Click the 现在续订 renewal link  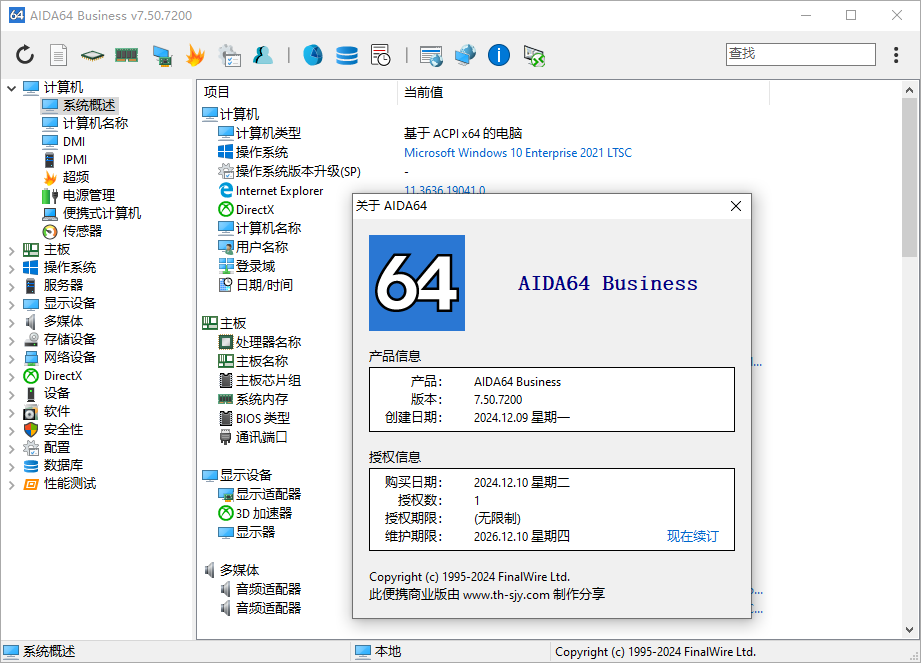pyautogui.click(x=693, y=536)
